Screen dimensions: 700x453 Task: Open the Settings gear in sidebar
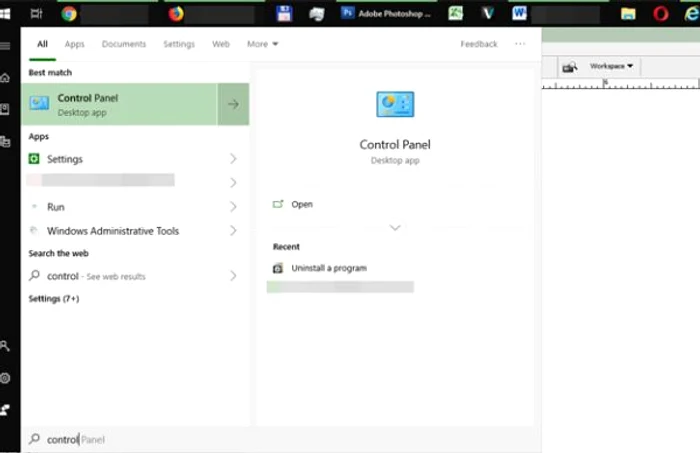pos(5,378)
